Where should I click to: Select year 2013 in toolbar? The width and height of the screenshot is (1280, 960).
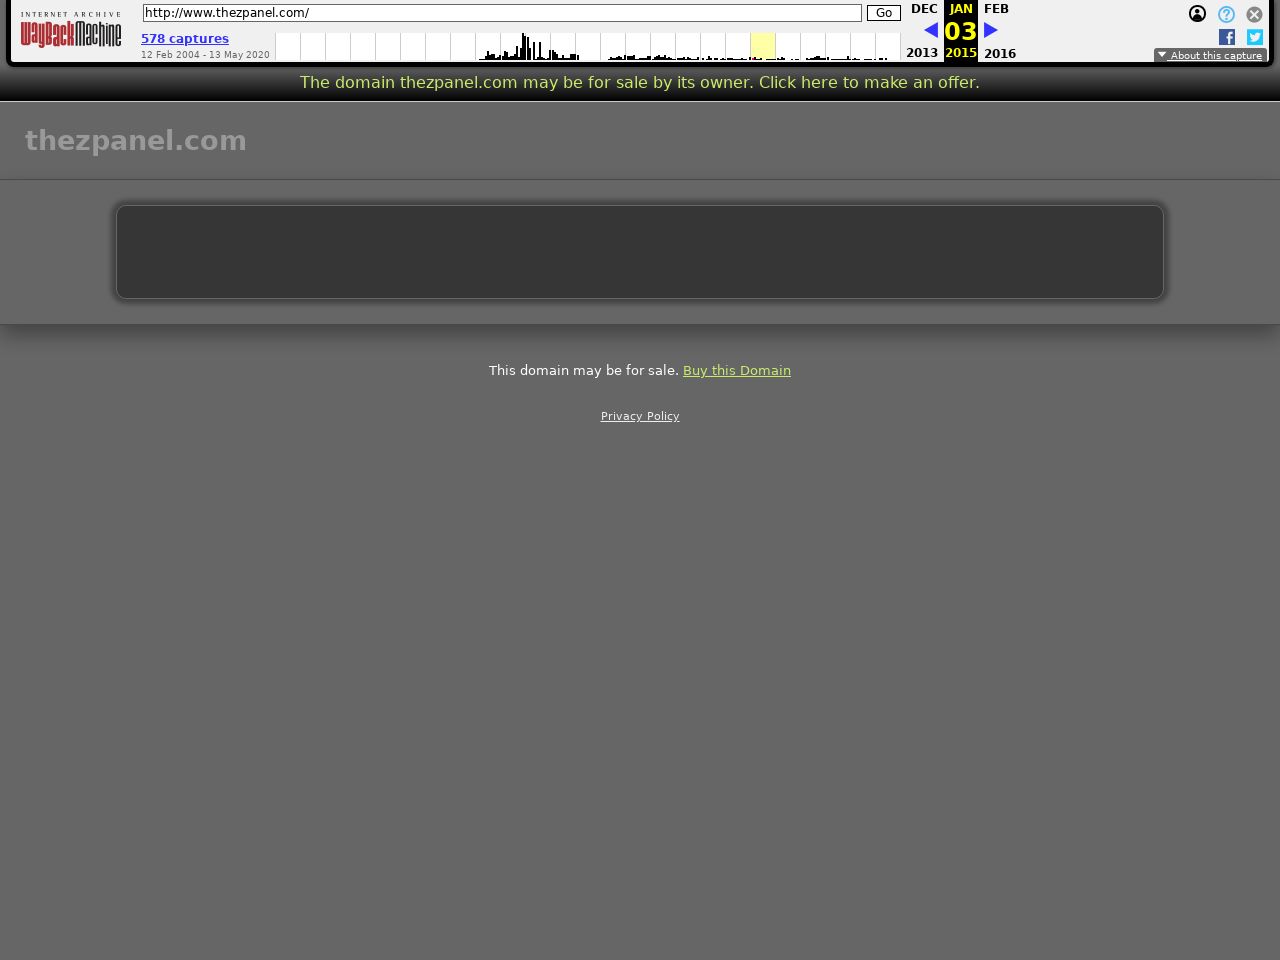[x=922, y=53]
